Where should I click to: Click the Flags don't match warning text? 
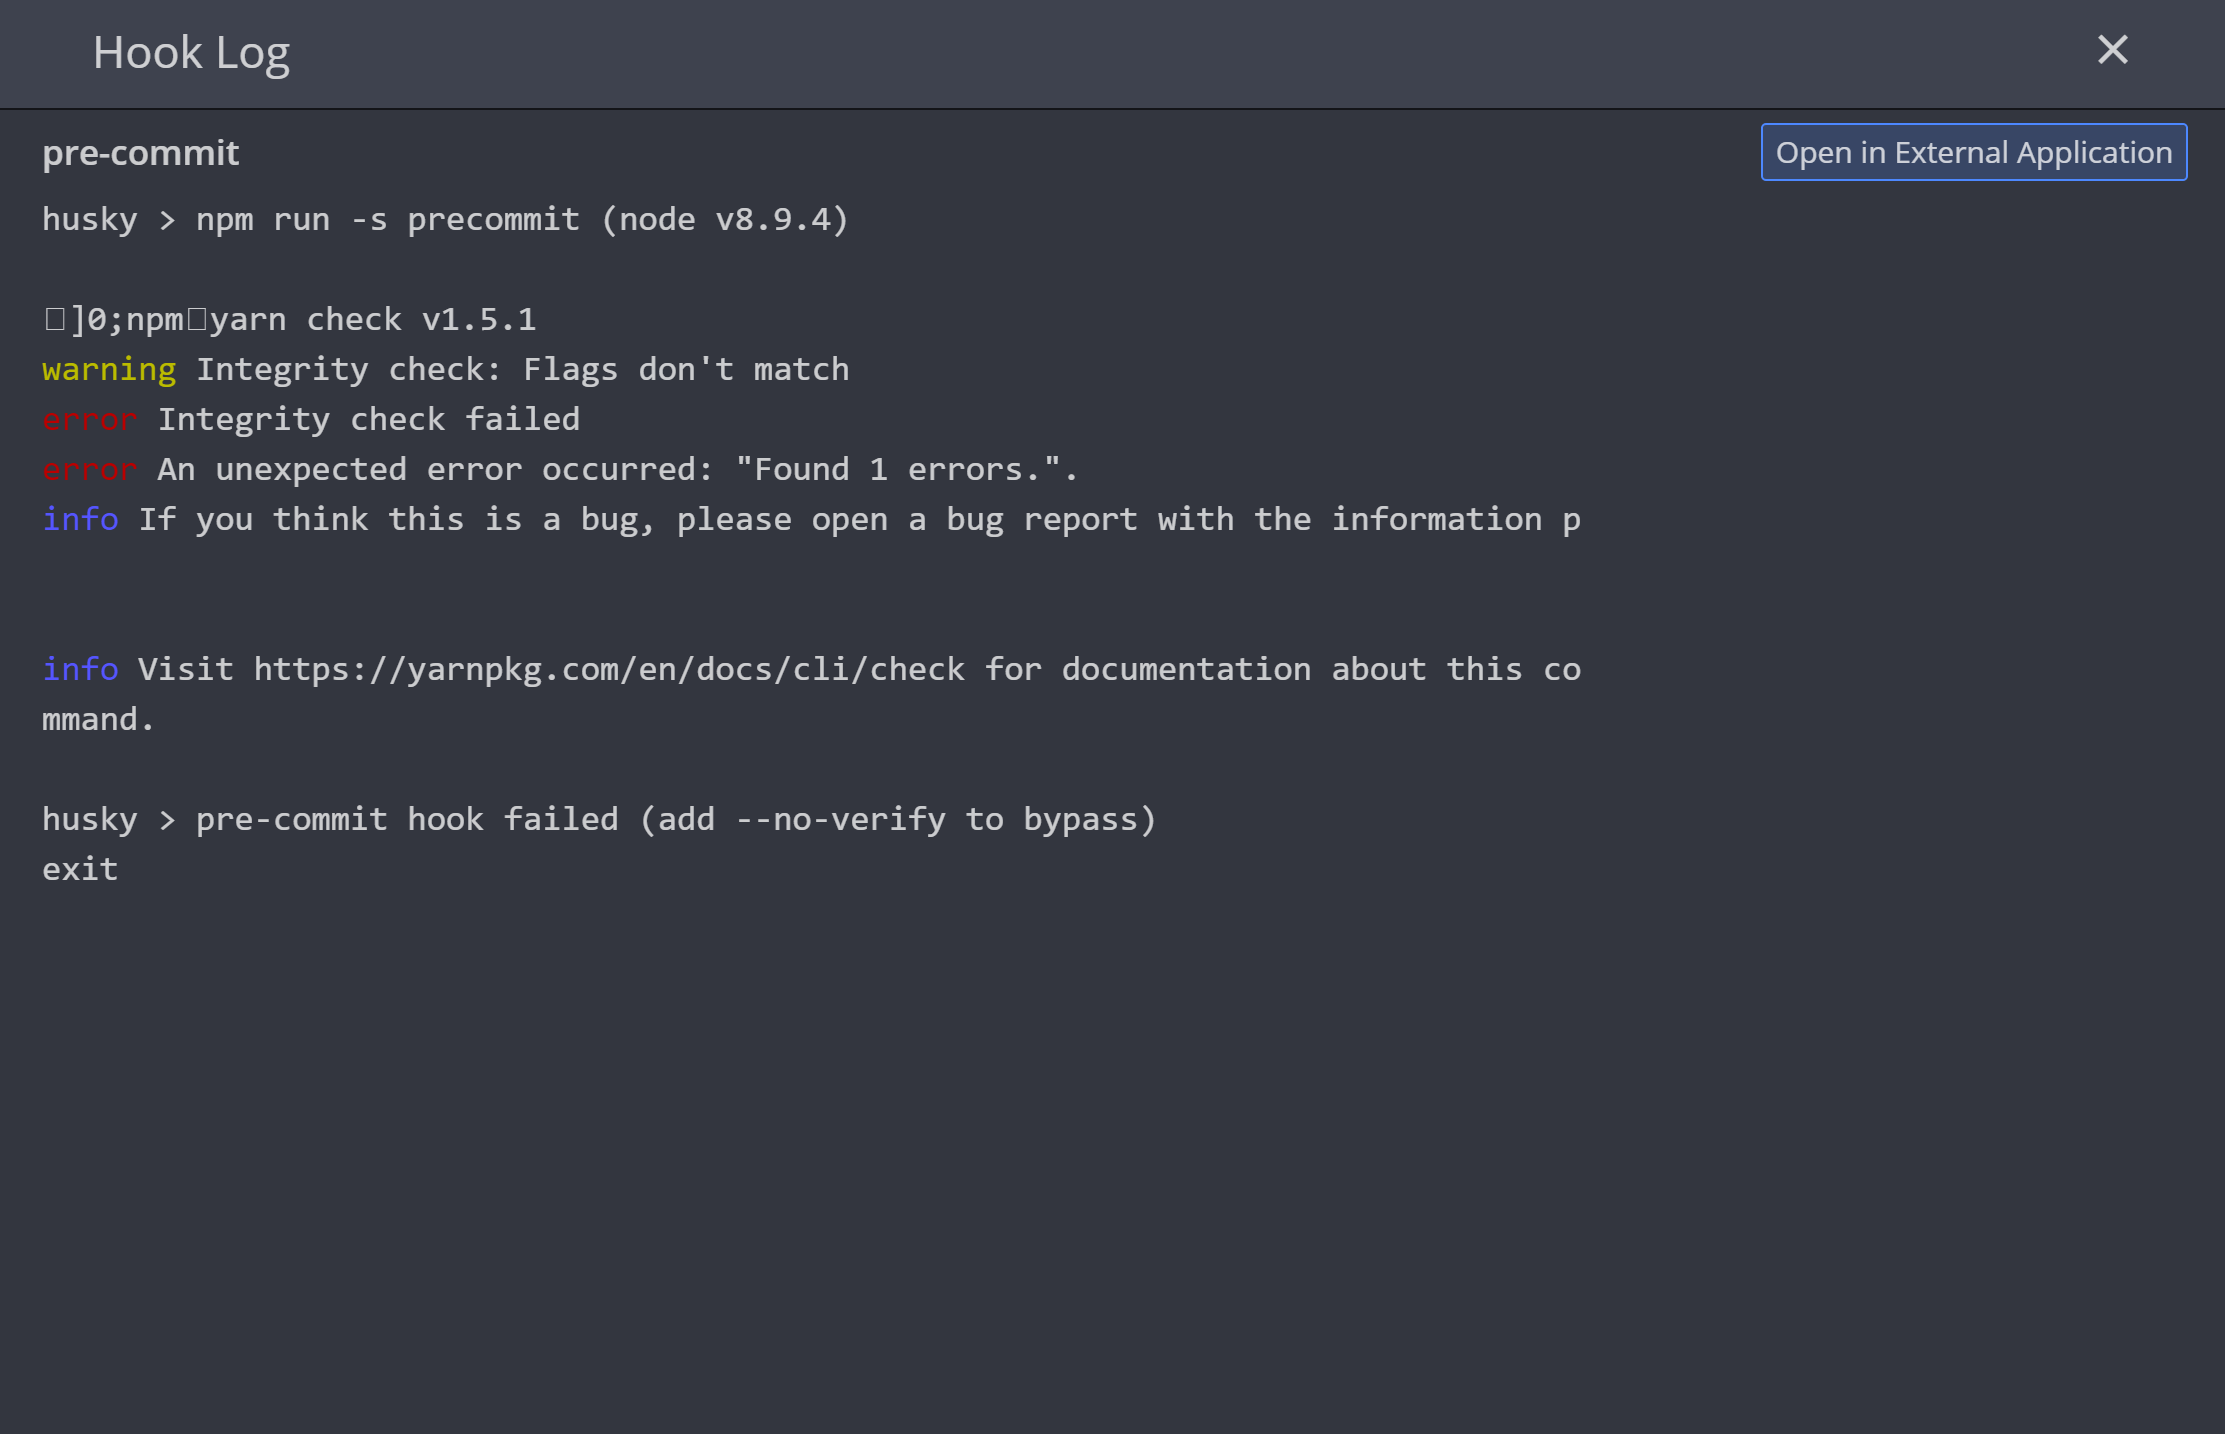(686, 369)
